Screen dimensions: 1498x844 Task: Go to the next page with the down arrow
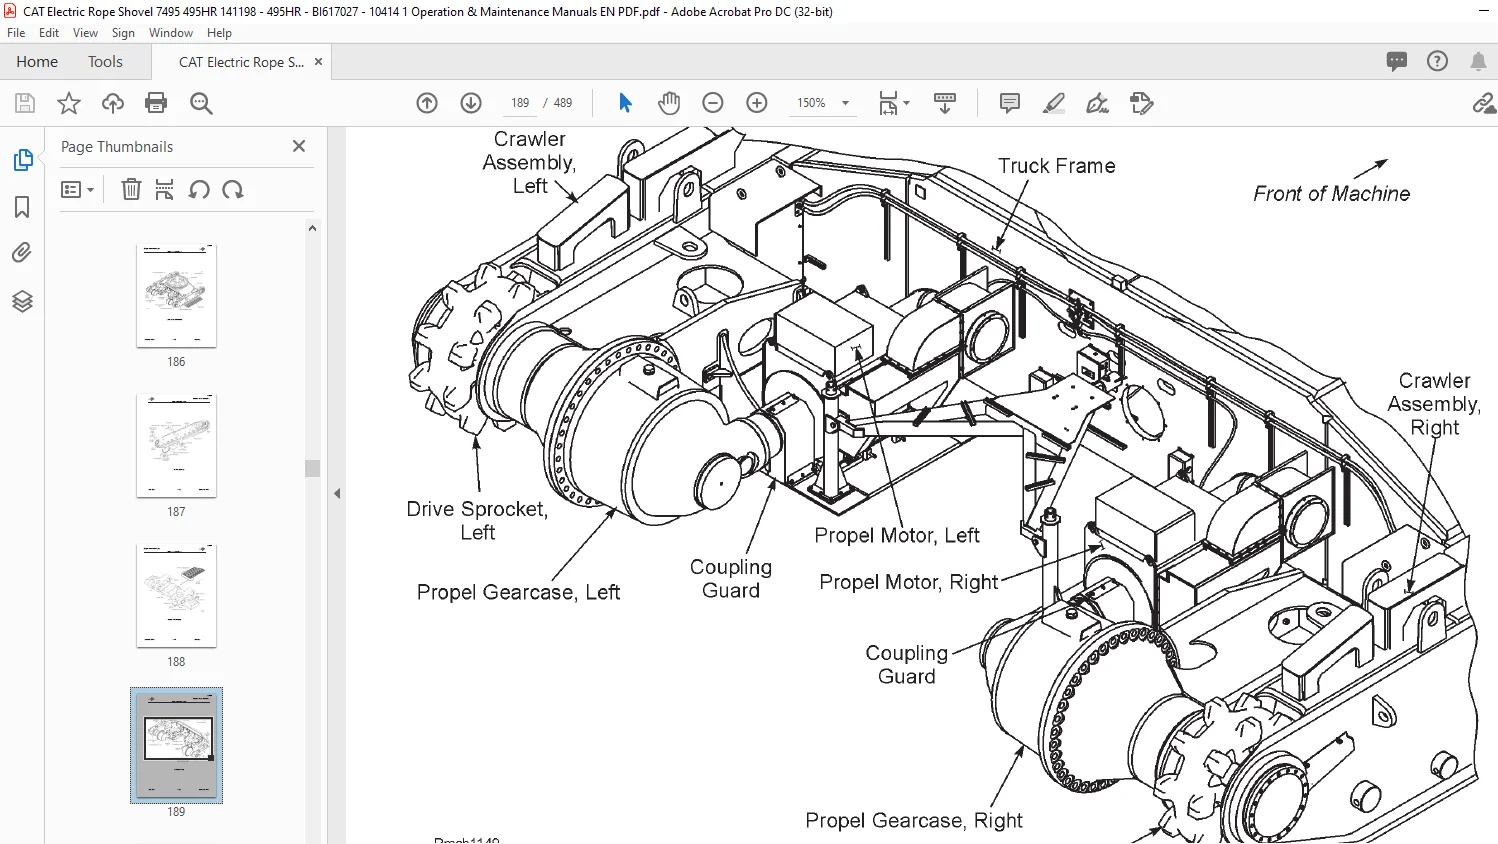pos(471,103)
